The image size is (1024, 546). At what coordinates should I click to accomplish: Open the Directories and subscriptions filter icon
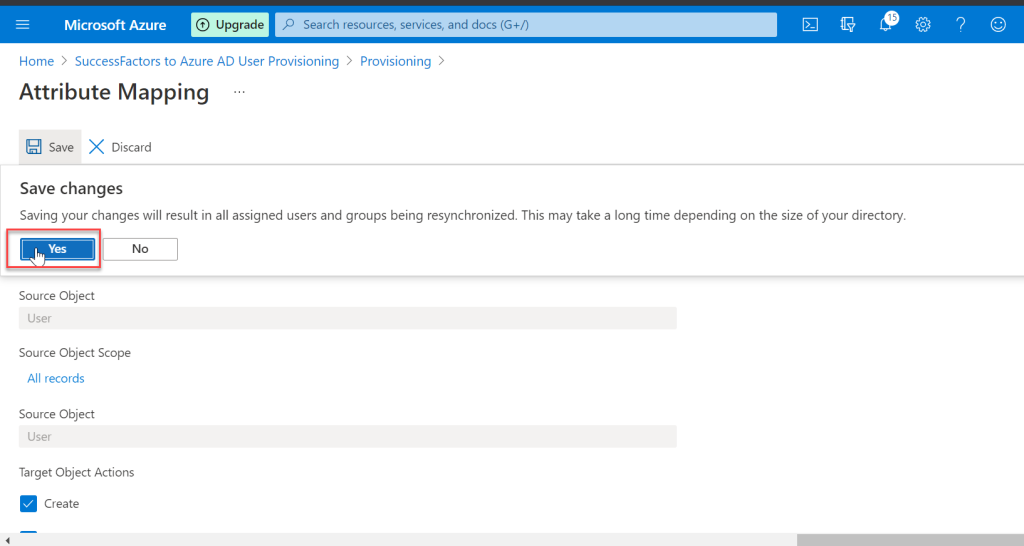[x=848, y=25]
